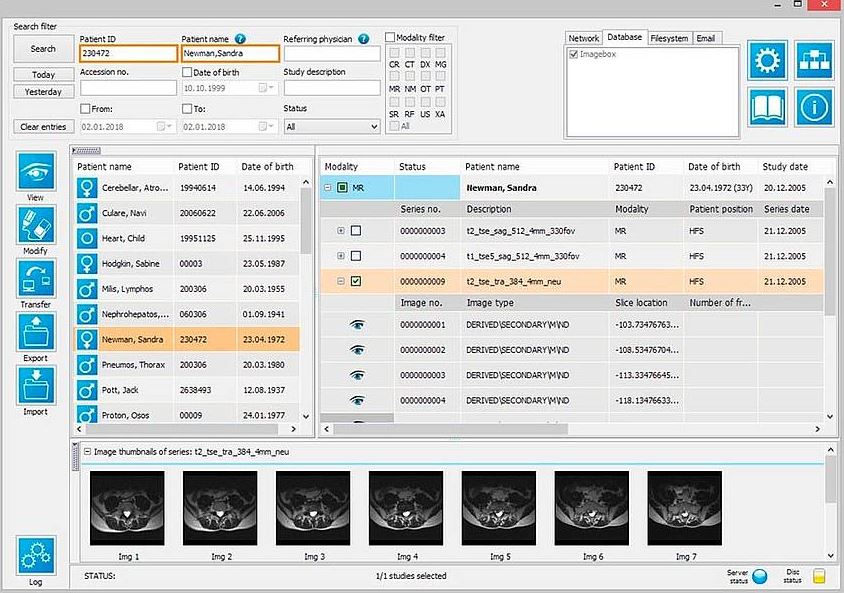Expand series 0000000003 row
This screenshot has height=593, width=844.
point(341,230)
